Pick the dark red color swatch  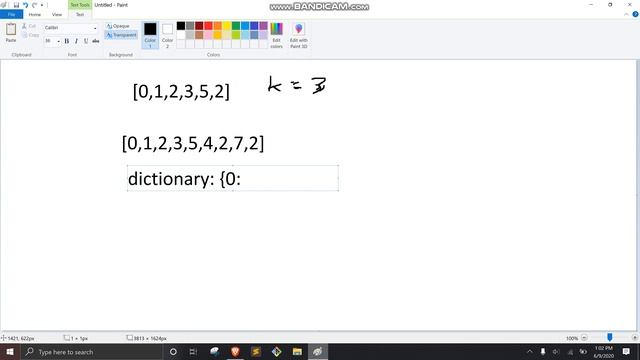(199, 26)
